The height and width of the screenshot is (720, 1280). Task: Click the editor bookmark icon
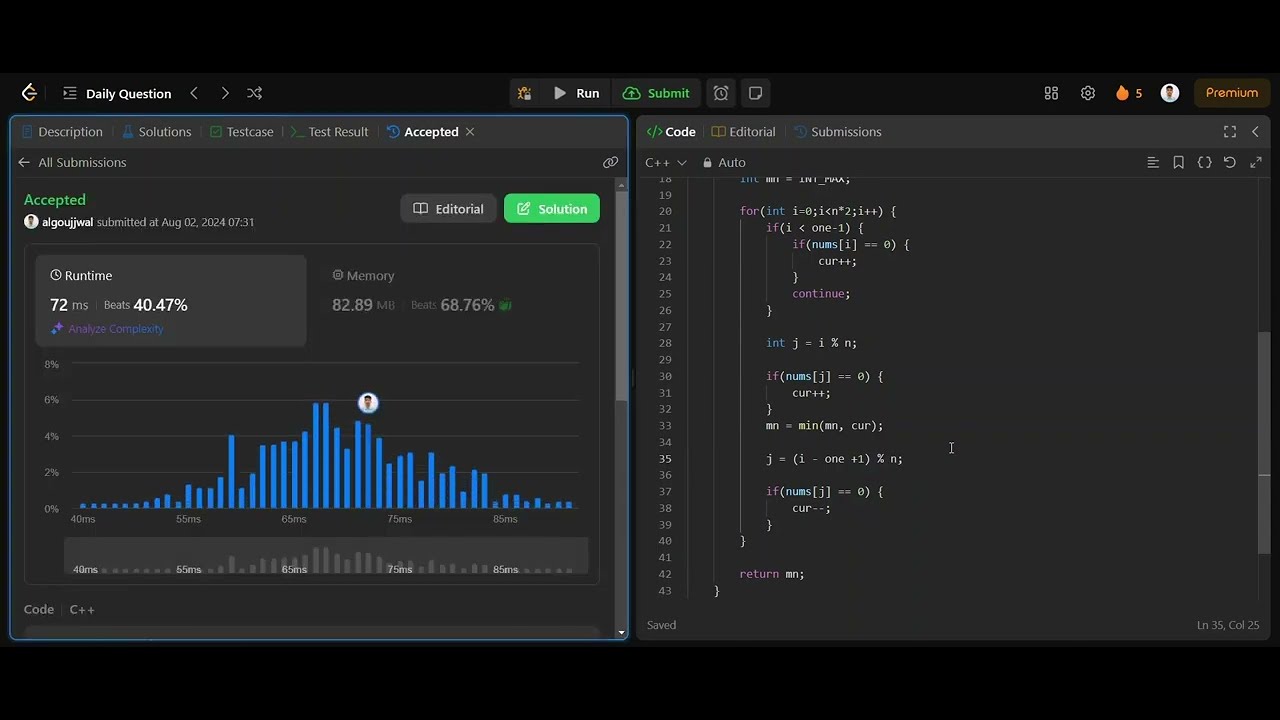[1179, 162]
